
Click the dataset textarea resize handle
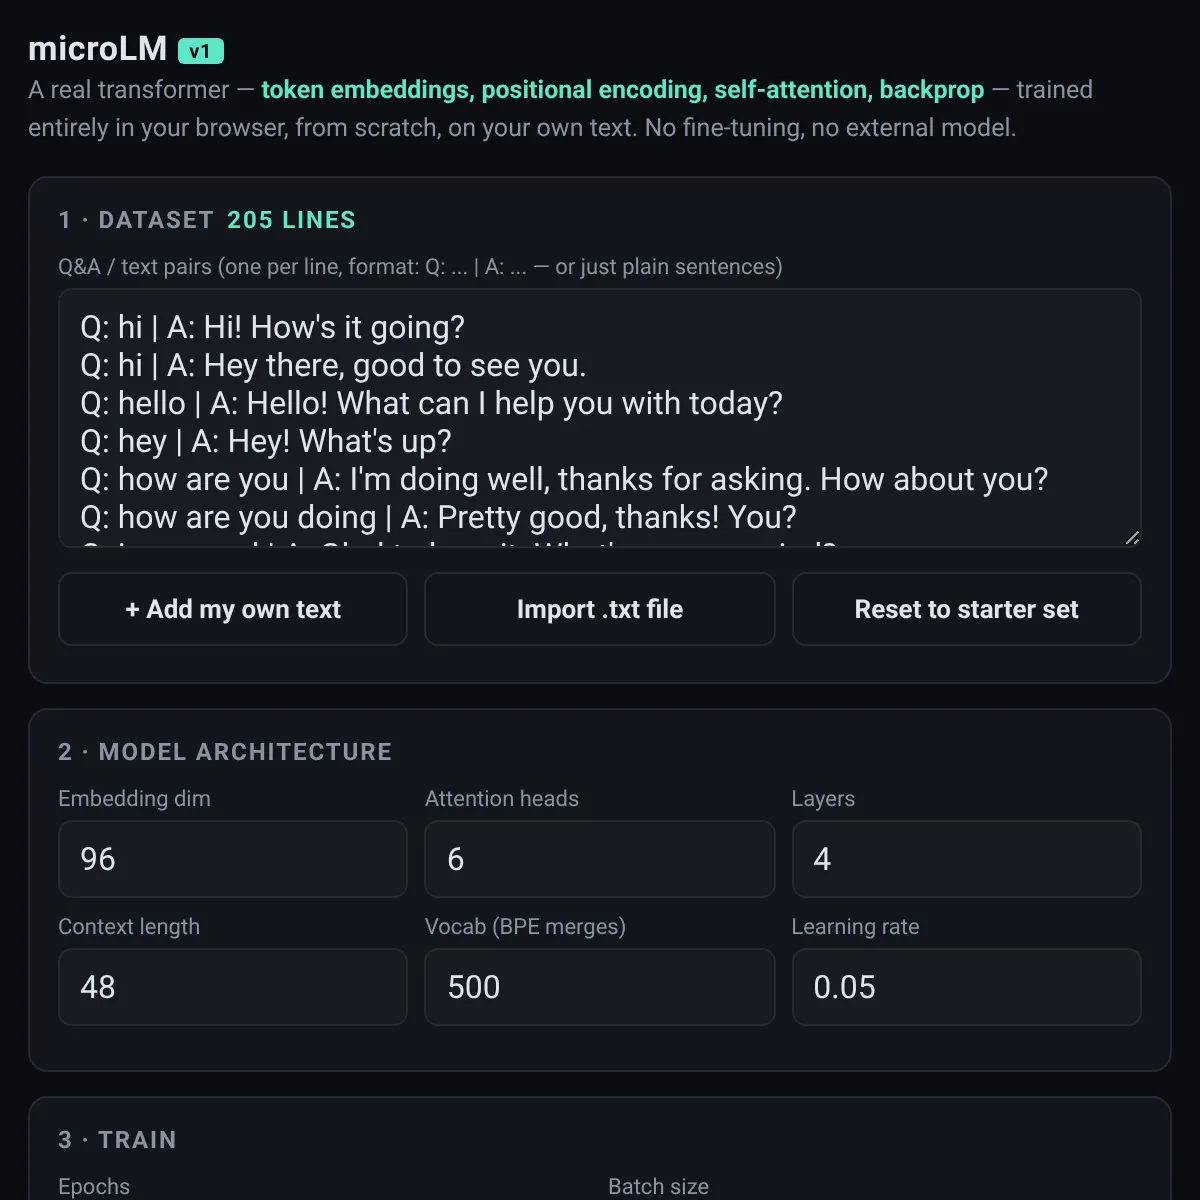pyautogui.click(x=1132, y=538)
